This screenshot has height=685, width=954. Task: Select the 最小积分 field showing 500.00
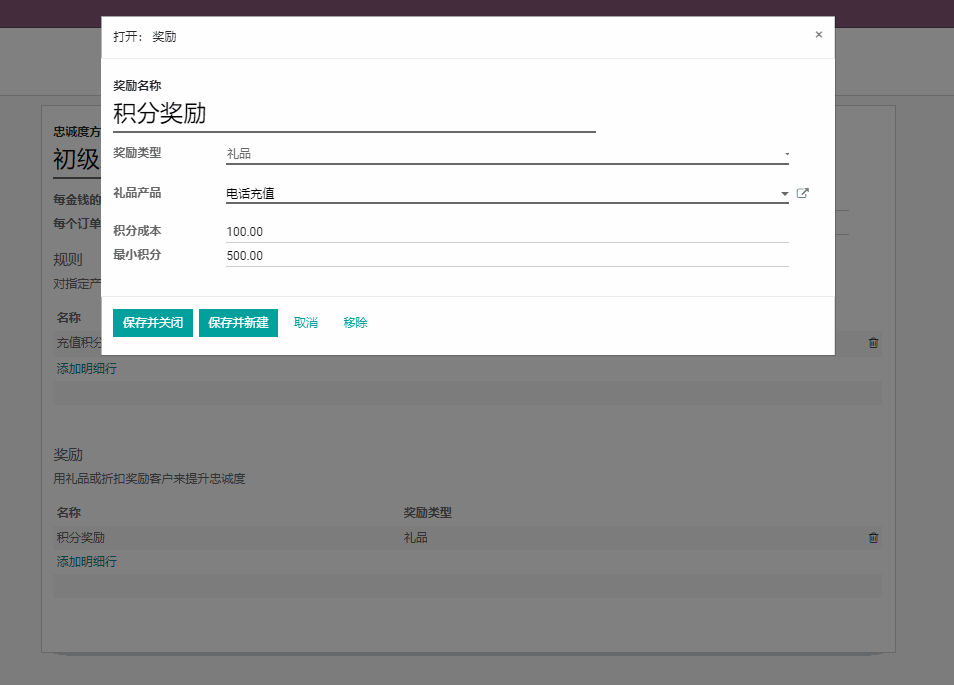point(507,256)
